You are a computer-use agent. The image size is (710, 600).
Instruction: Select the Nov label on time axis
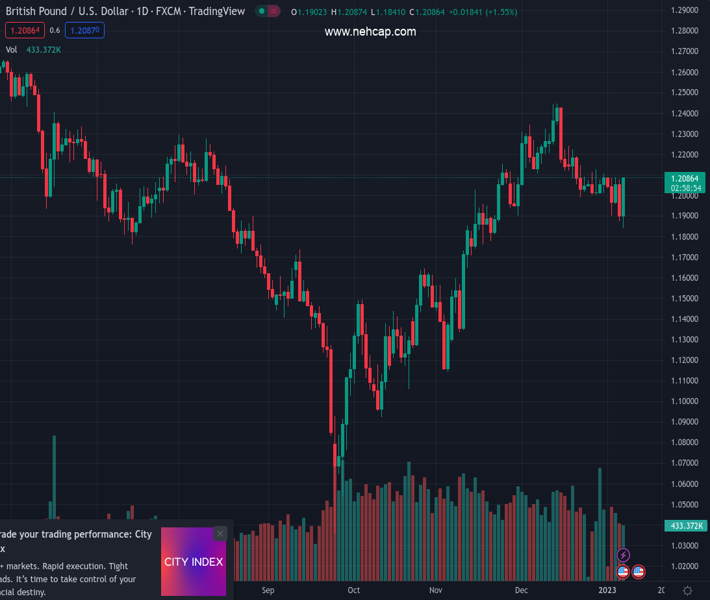click(436, 591)
